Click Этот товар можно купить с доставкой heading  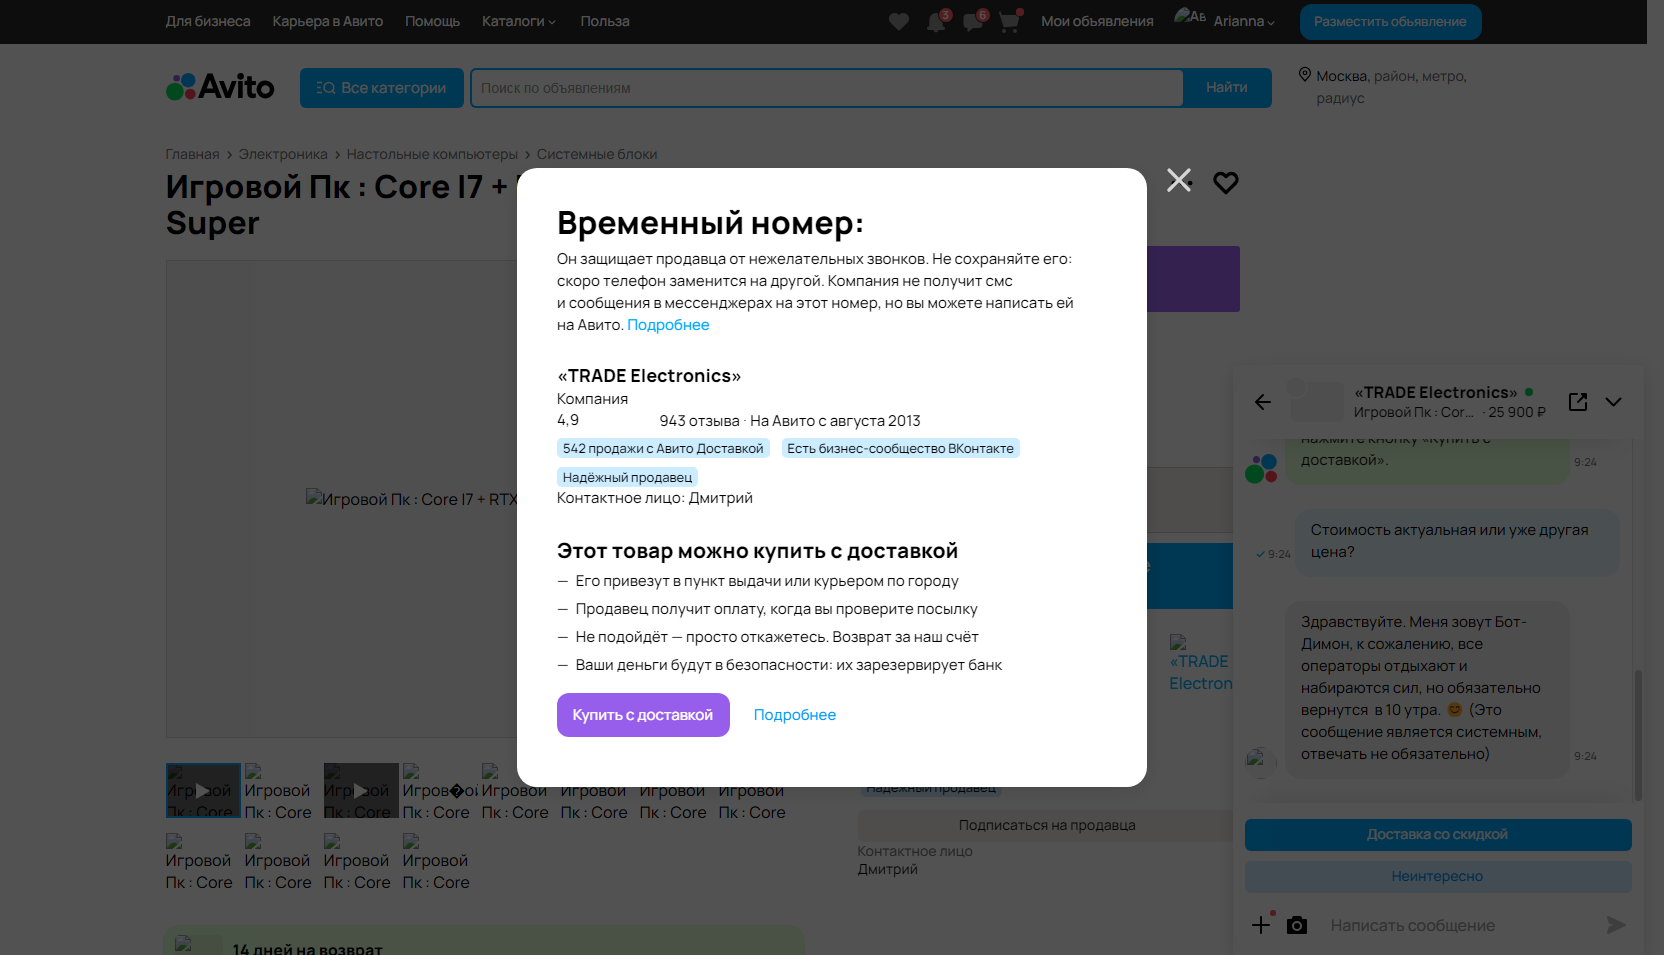coord(758,551)
